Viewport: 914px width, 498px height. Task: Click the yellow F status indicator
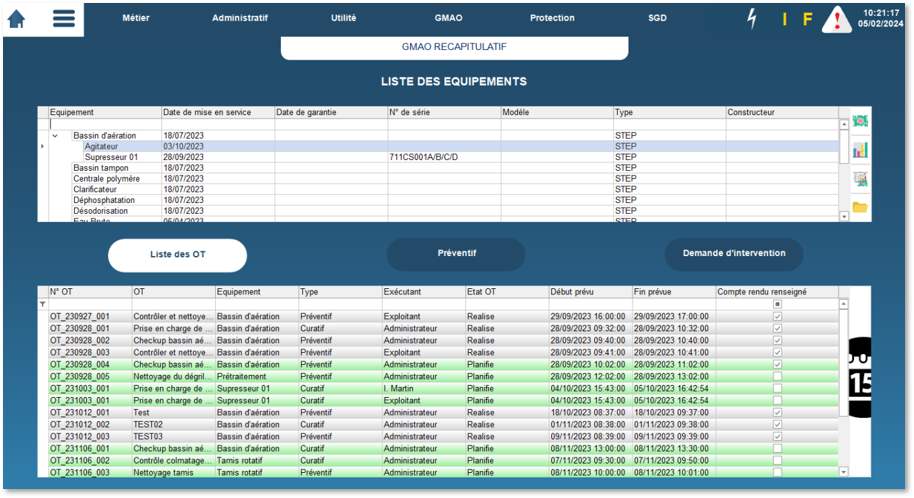pos(807,19)
